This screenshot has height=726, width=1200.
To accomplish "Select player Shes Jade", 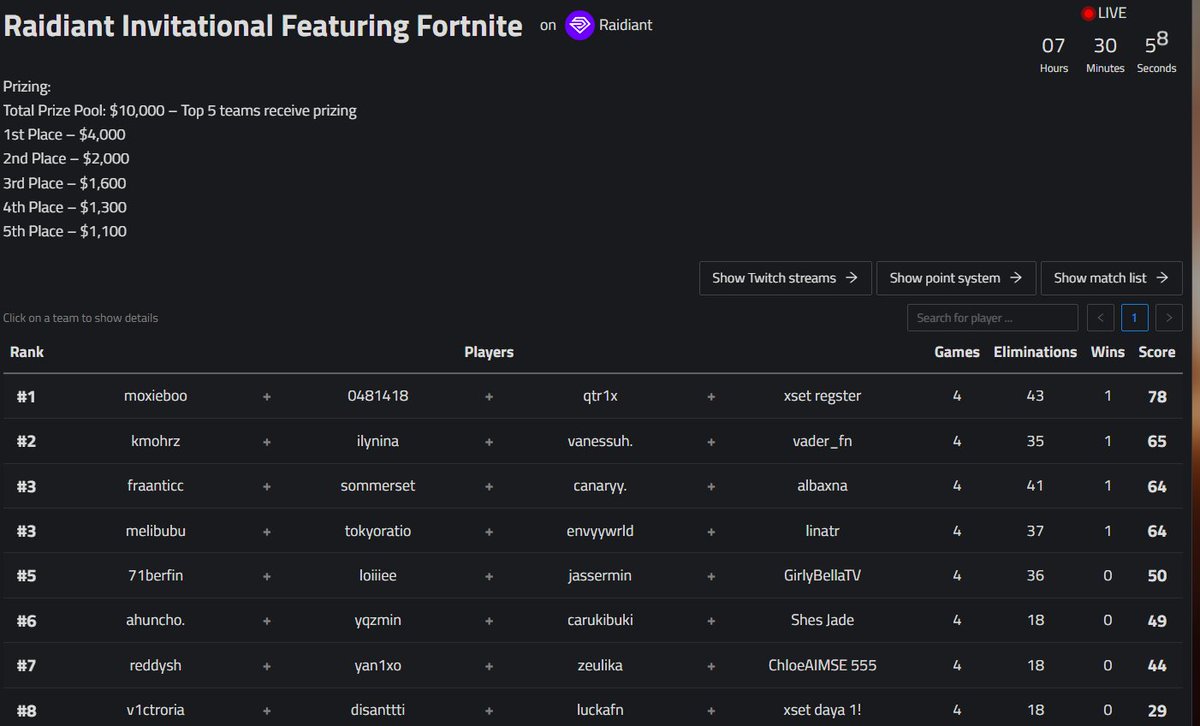I will (822, 620).
